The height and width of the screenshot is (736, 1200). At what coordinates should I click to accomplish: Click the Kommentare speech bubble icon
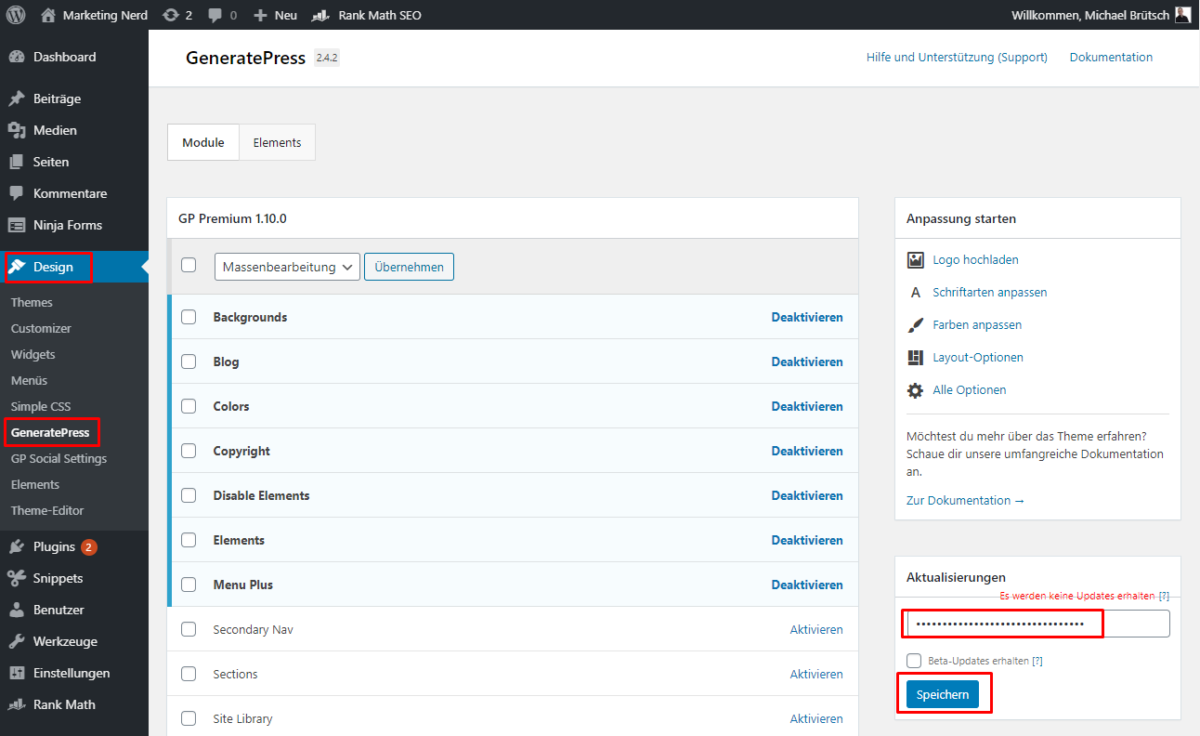[16, 193]
